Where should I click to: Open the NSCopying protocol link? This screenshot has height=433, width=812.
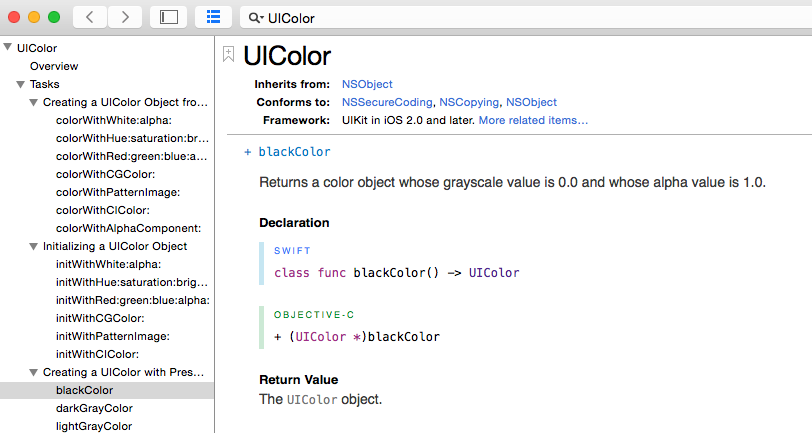[469, 102]
